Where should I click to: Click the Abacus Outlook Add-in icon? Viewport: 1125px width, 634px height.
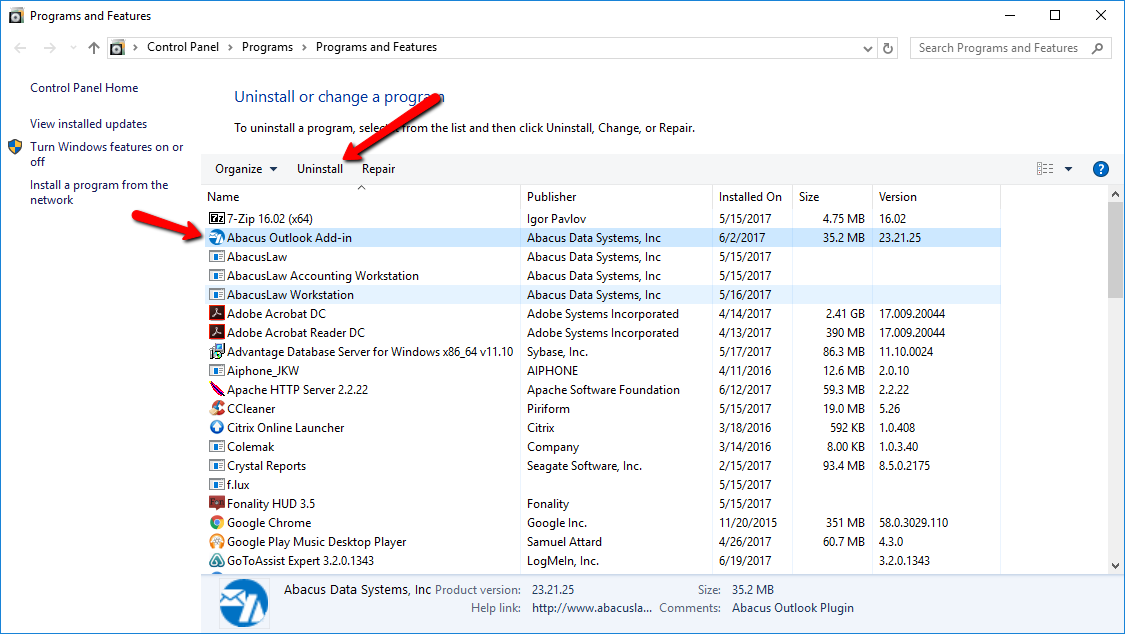point(217,237)
